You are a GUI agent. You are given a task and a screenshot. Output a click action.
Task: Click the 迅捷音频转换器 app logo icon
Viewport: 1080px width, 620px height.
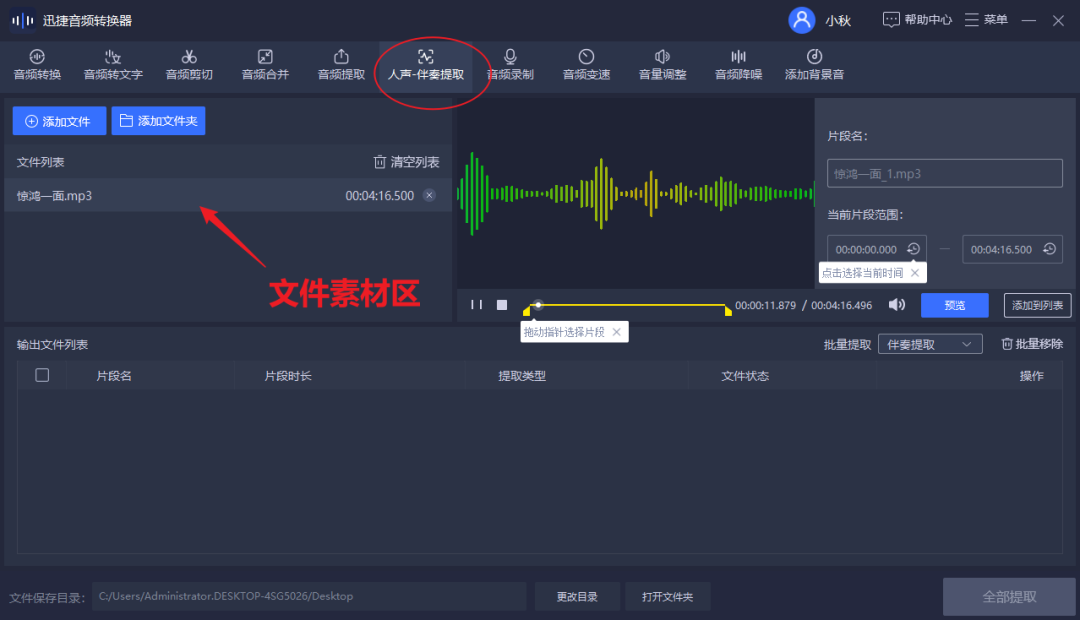click(22, 21)
